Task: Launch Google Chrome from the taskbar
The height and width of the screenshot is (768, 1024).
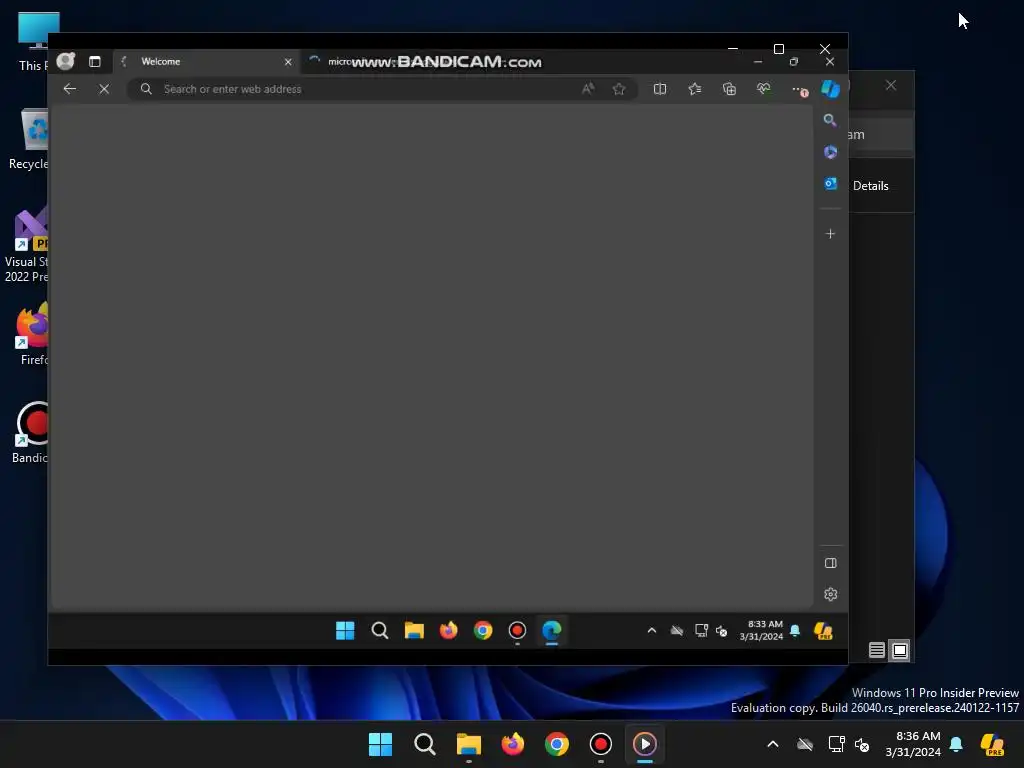Action: 556,744
